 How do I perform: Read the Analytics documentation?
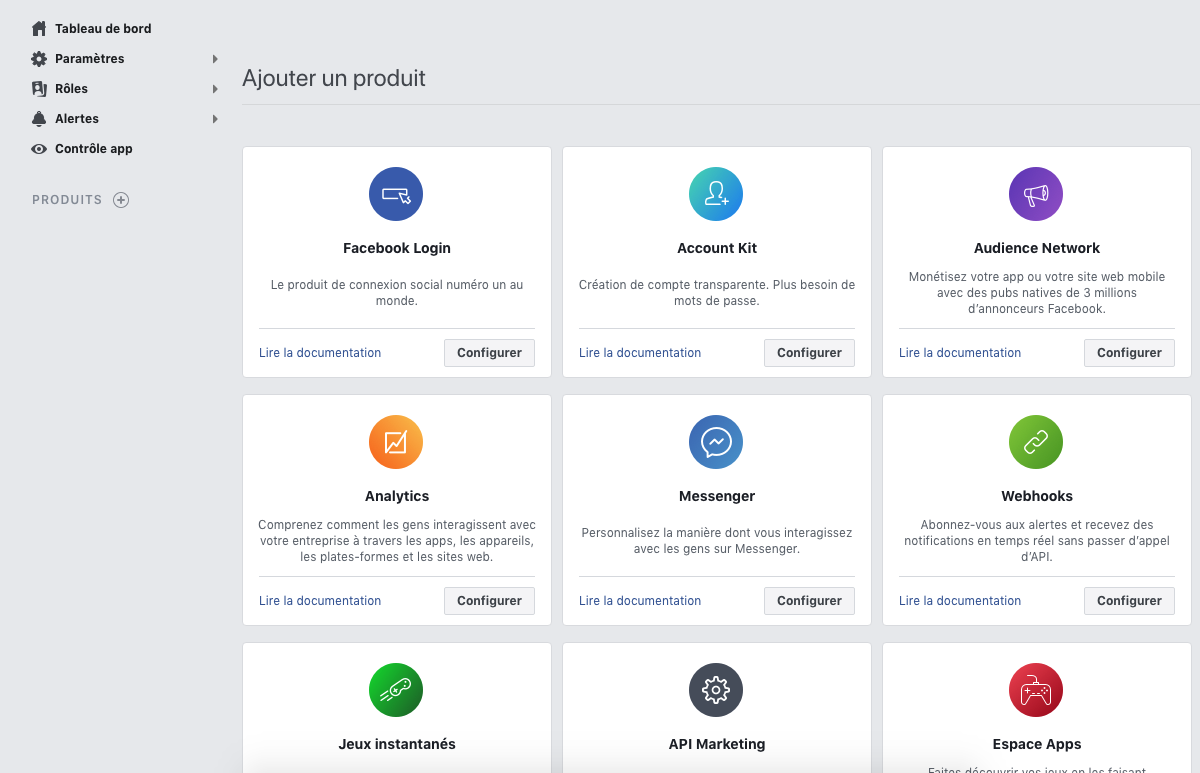tap(320, 601)
